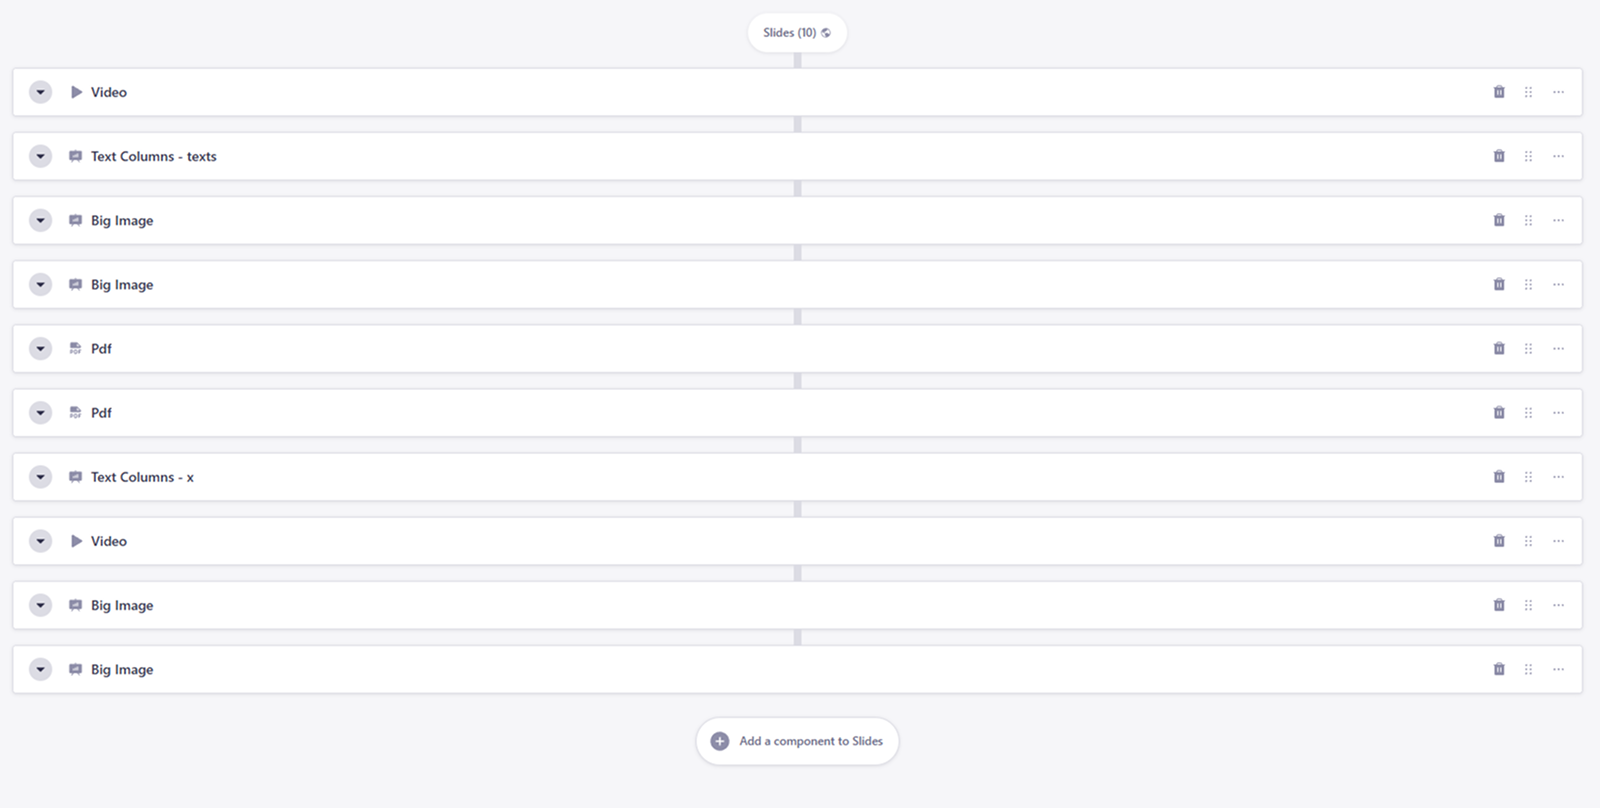1600x808 pixels.
Task: Expand the second Pdf component
Action: [40, 412]
